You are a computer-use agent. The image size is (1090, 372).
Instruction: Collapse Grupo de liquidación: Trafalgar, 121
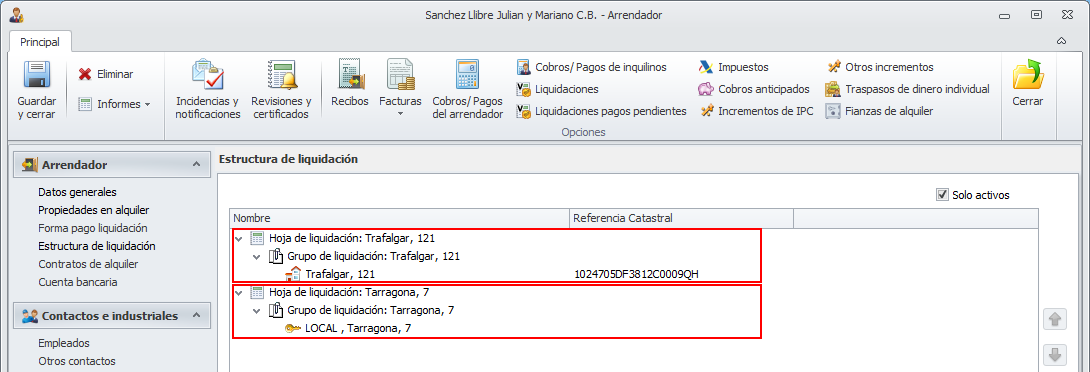tap(257, 257)
